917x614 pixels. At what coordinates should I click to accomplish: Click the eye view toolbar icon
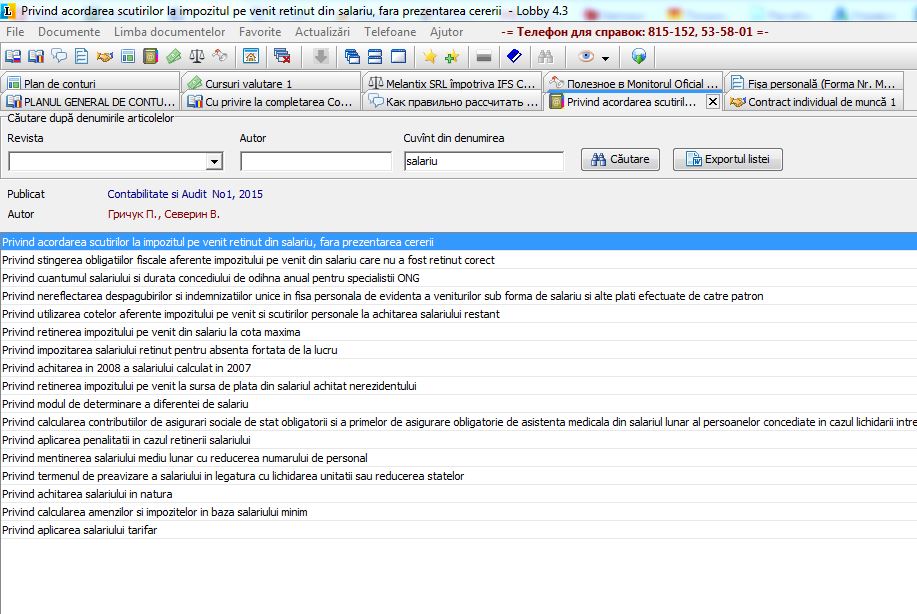coord(586,57)
